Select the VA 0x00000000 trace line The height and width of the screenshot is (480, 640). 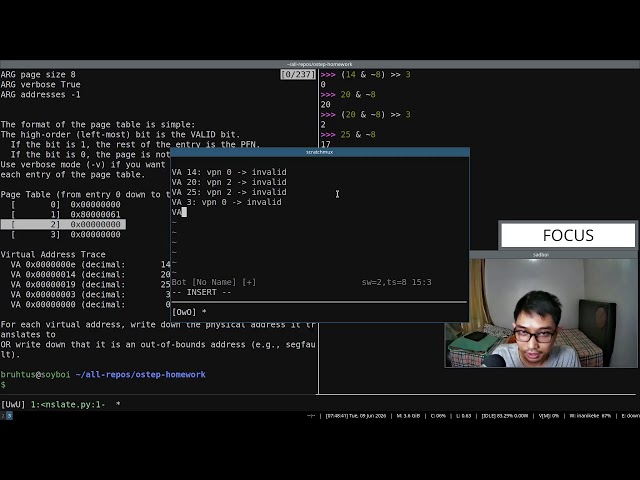(x=91, y=304)
